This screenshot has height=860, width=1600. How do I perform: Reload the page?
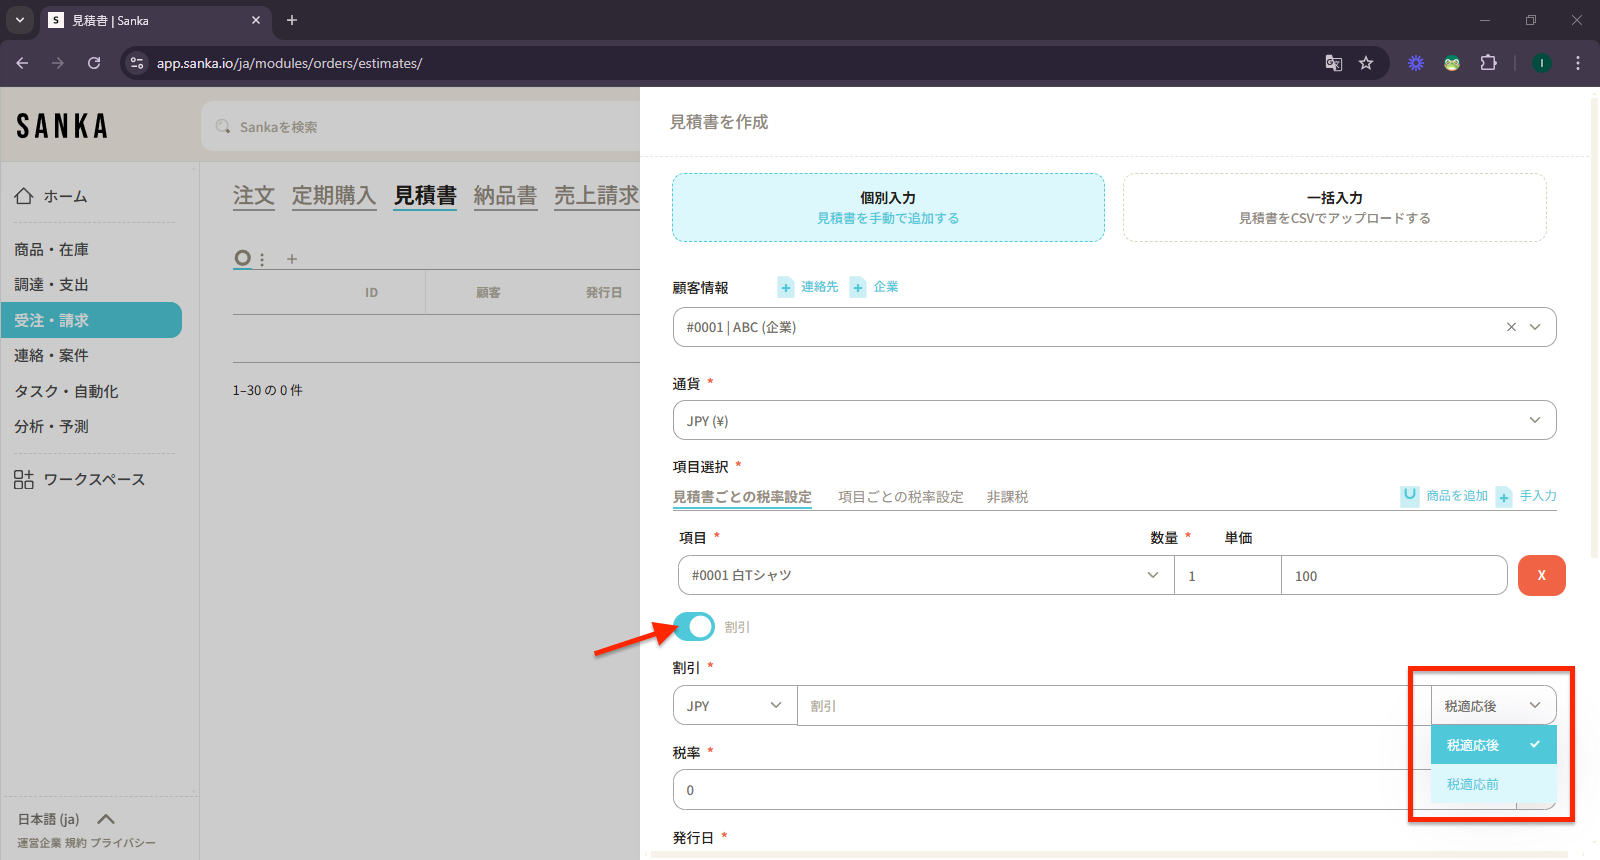94,63
